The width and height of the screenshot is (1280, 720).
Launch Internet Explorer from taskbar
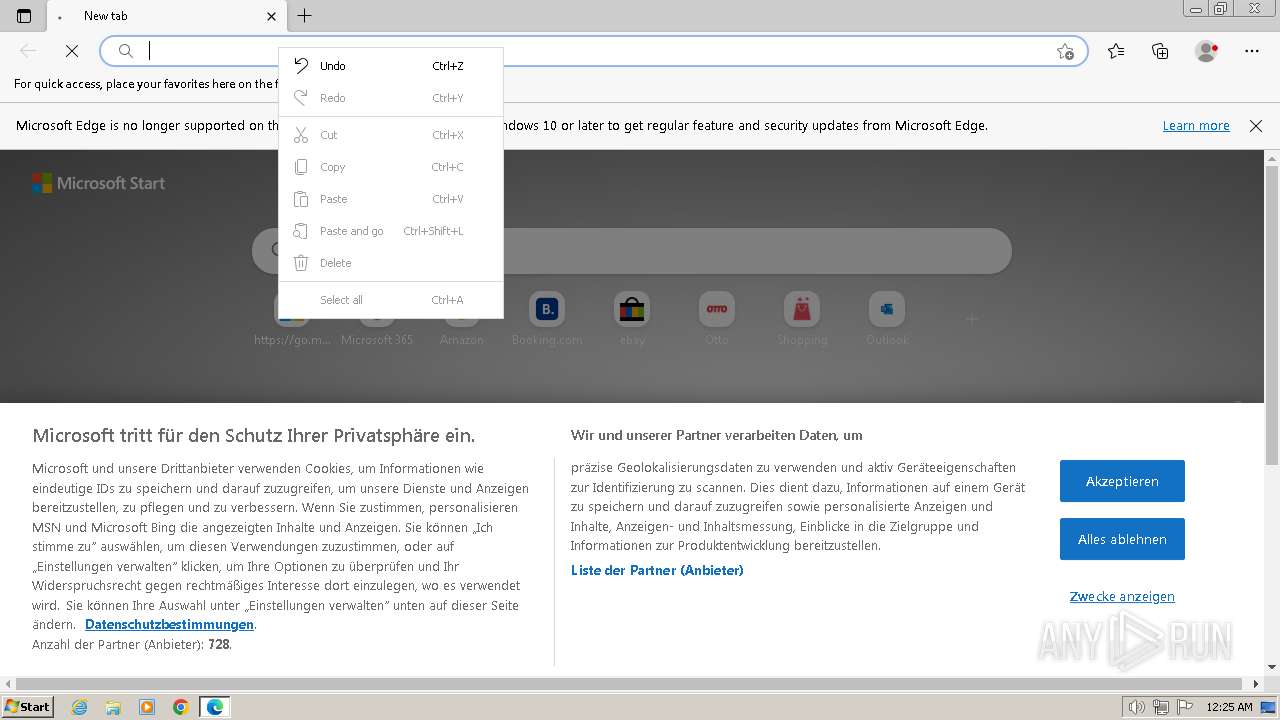click(80, 707)
